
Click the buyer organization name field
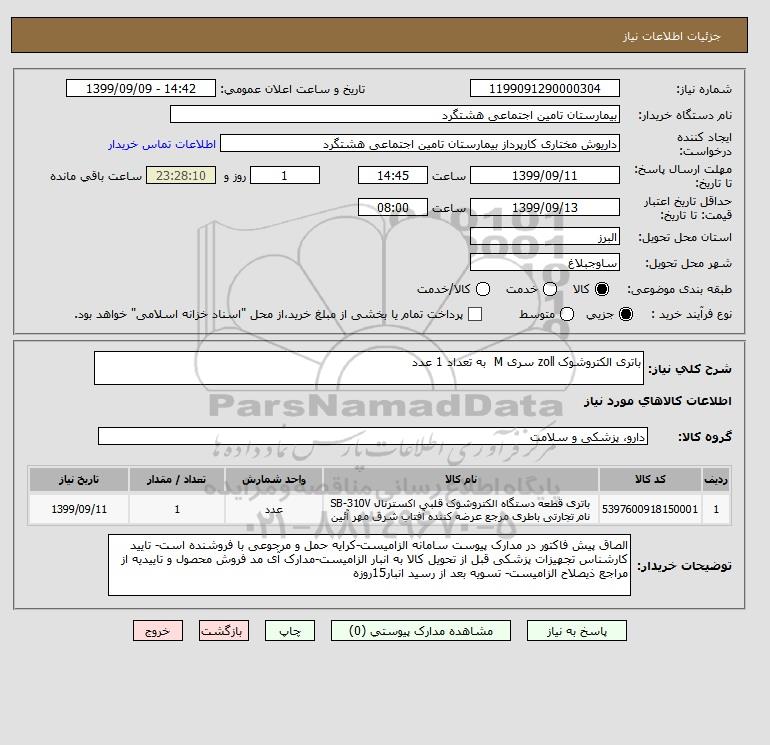pyautogui.click(x=395, y=114)
